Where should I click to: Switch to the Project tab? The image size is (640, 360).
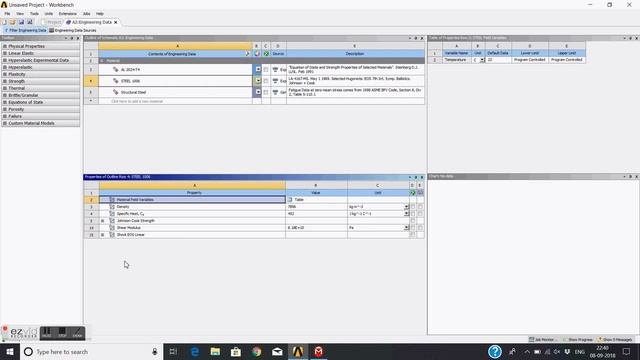click(52, 22)
